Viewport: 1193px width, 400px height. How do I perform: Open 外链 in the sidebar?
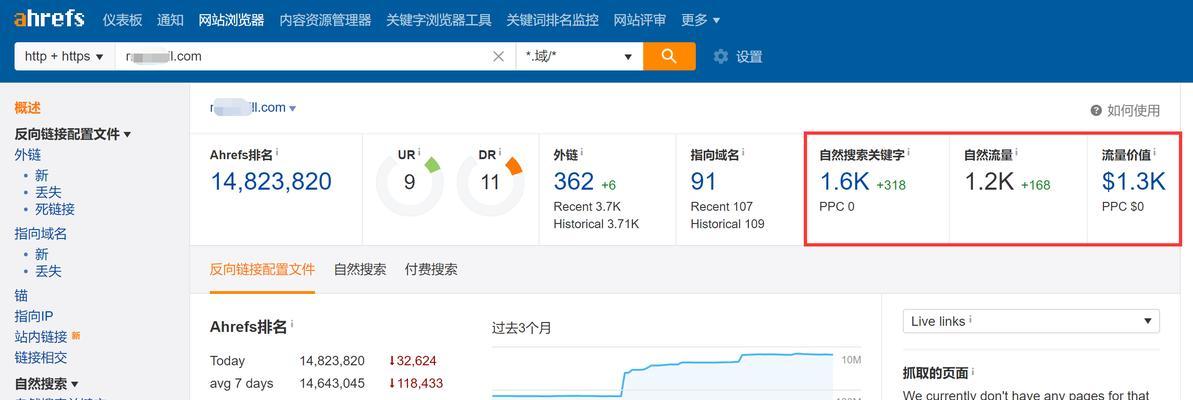click(27, 154)
